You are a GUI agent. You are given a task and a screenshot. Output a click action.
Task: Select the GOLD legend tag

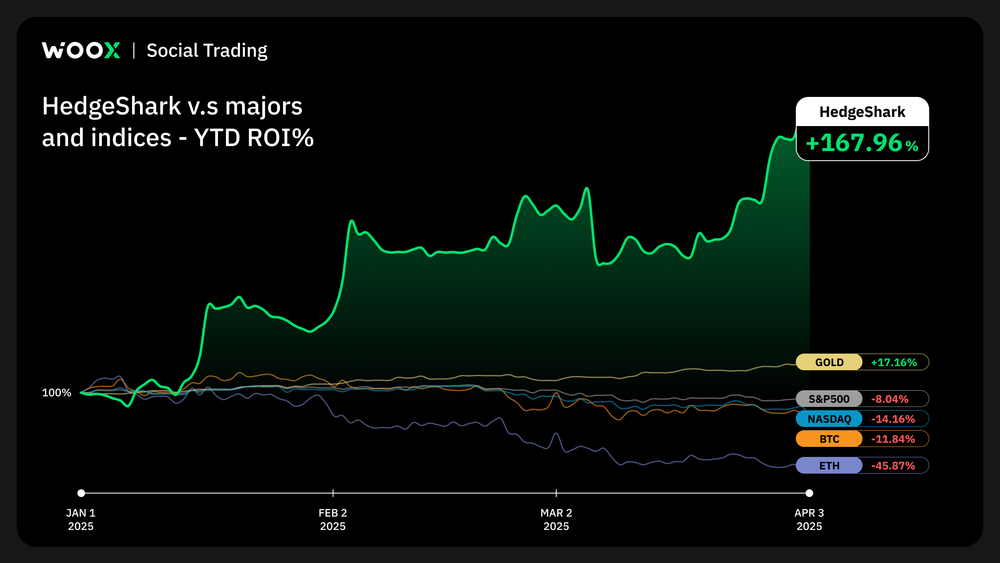coord(829,362)
